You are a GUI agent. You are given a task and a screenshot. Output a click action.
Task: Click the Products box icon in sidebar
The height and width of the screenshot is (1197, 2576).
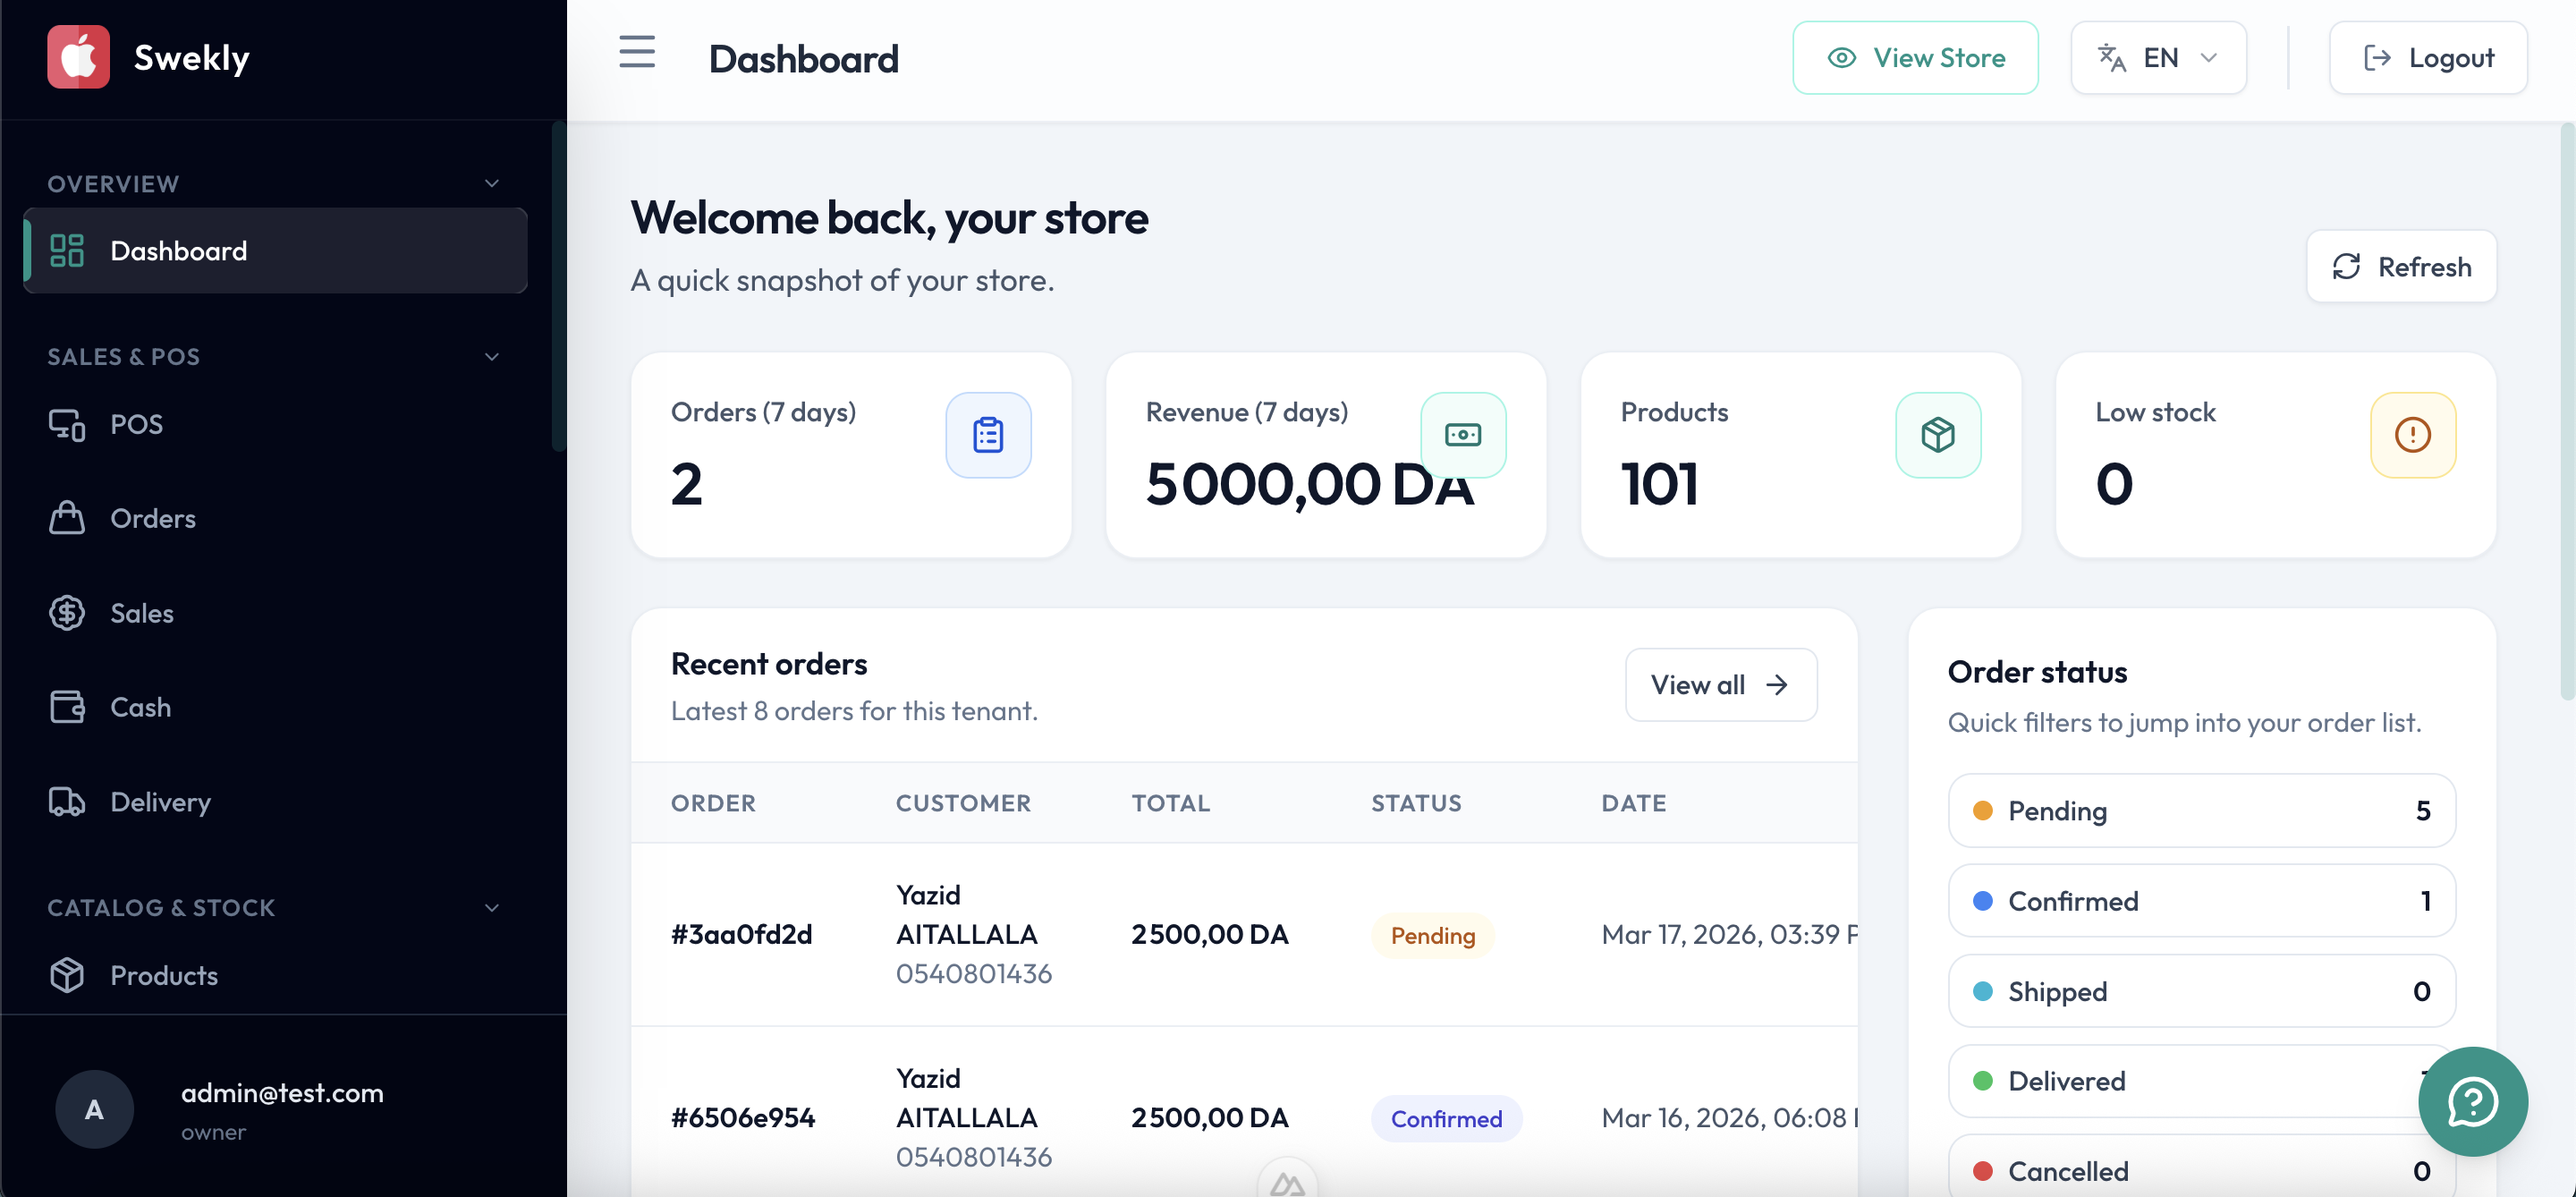pos(66,975)
